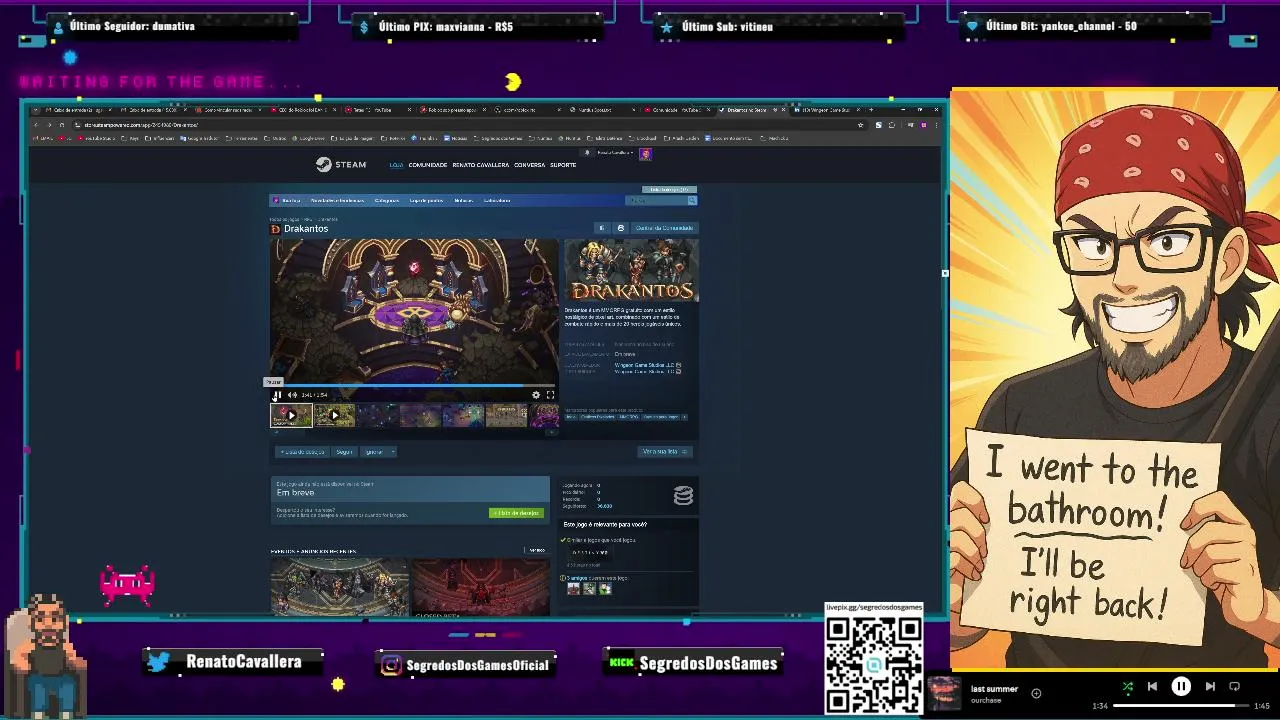Open Novidades e tendências store tab

tap(337, 200)
